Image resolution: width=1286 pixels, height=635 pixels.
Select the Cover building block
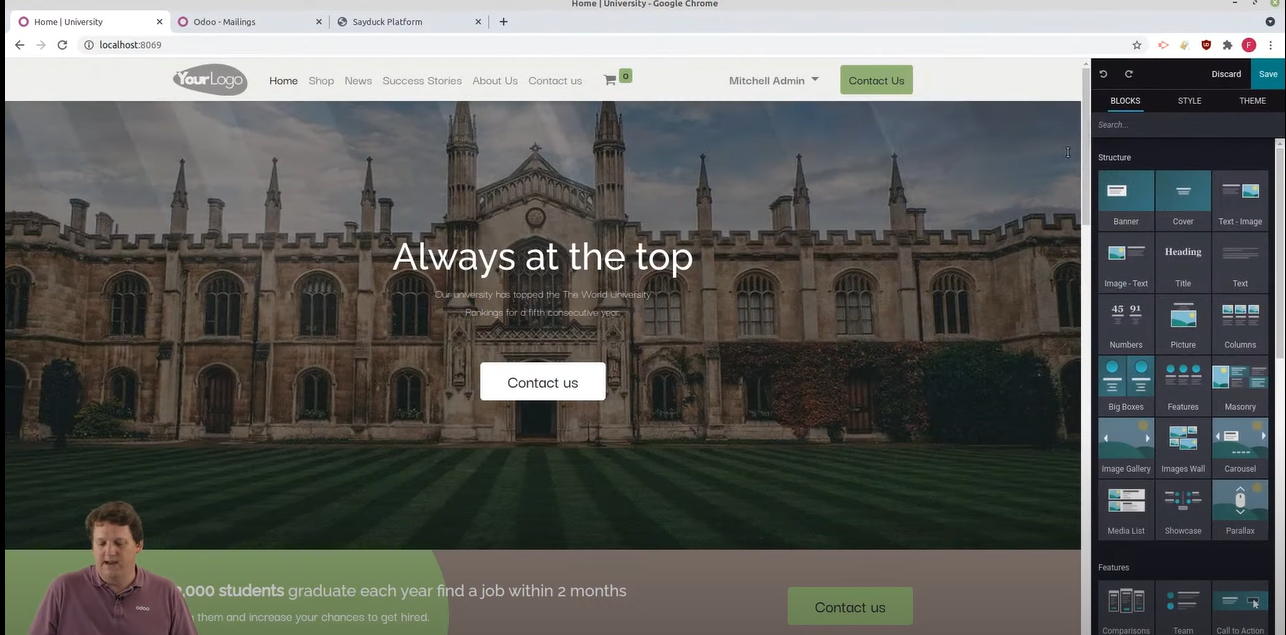(x=1183, y=199)
